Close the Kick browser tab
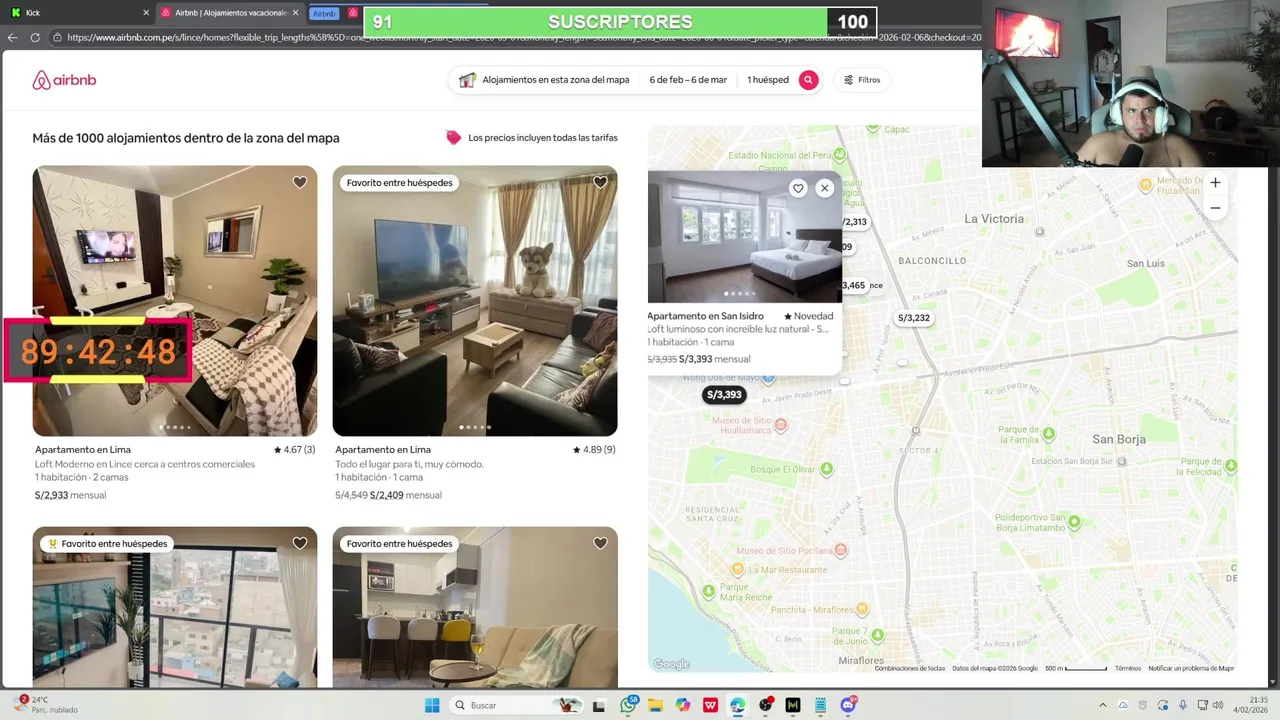Screen dimensions: 1280x720 click(146, 13)
